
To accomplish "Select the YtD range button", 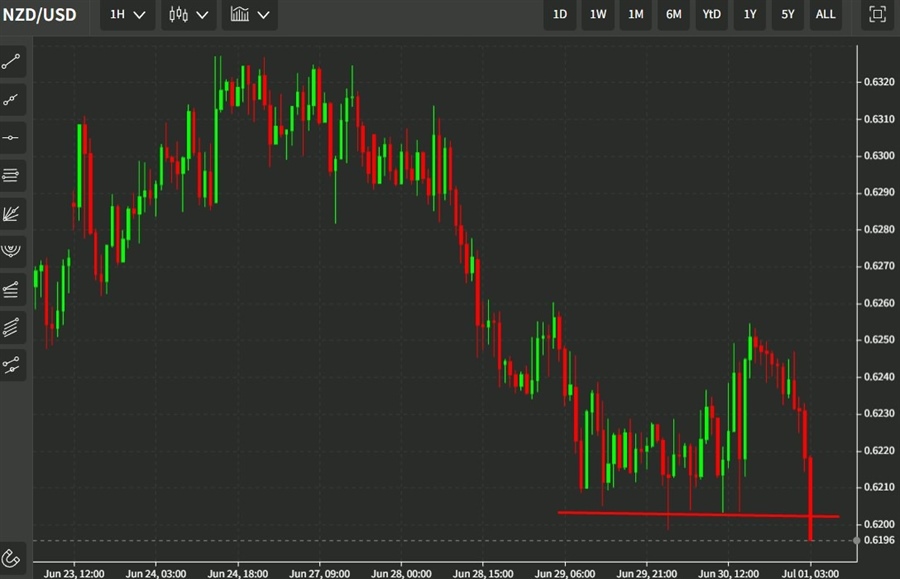I will (x=711, y=15).
